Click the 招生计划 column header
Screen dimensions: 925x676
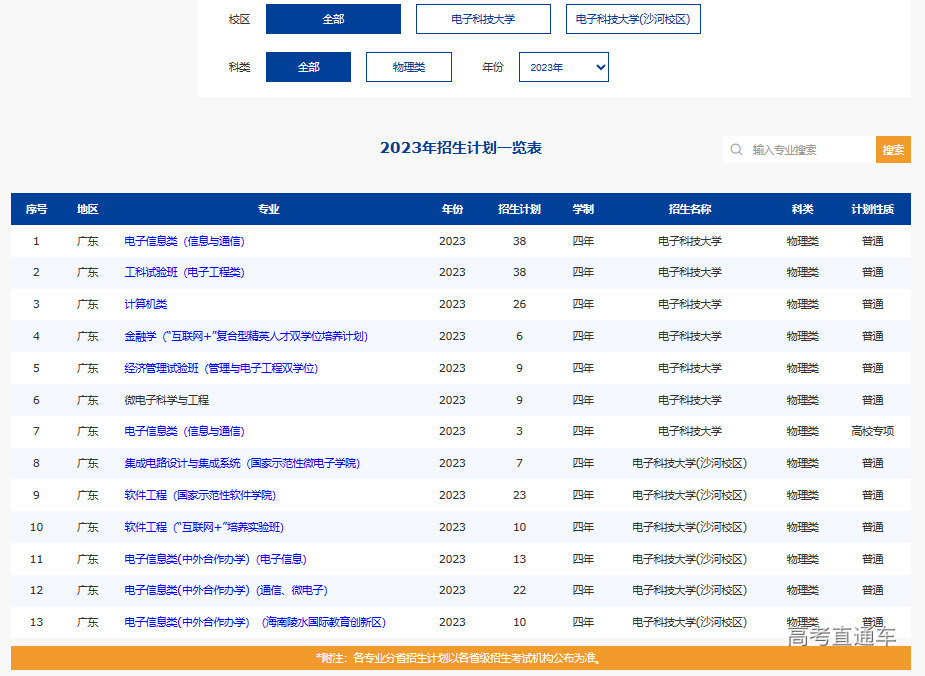pos(519,209)
